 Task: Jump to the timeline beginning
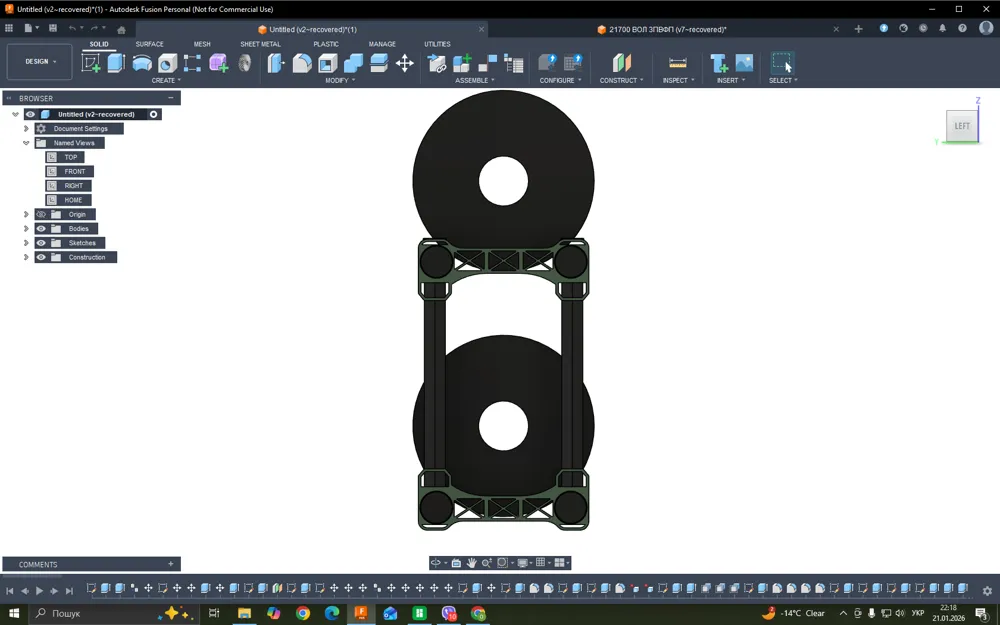pyautogui.click(x=10, y=591)
